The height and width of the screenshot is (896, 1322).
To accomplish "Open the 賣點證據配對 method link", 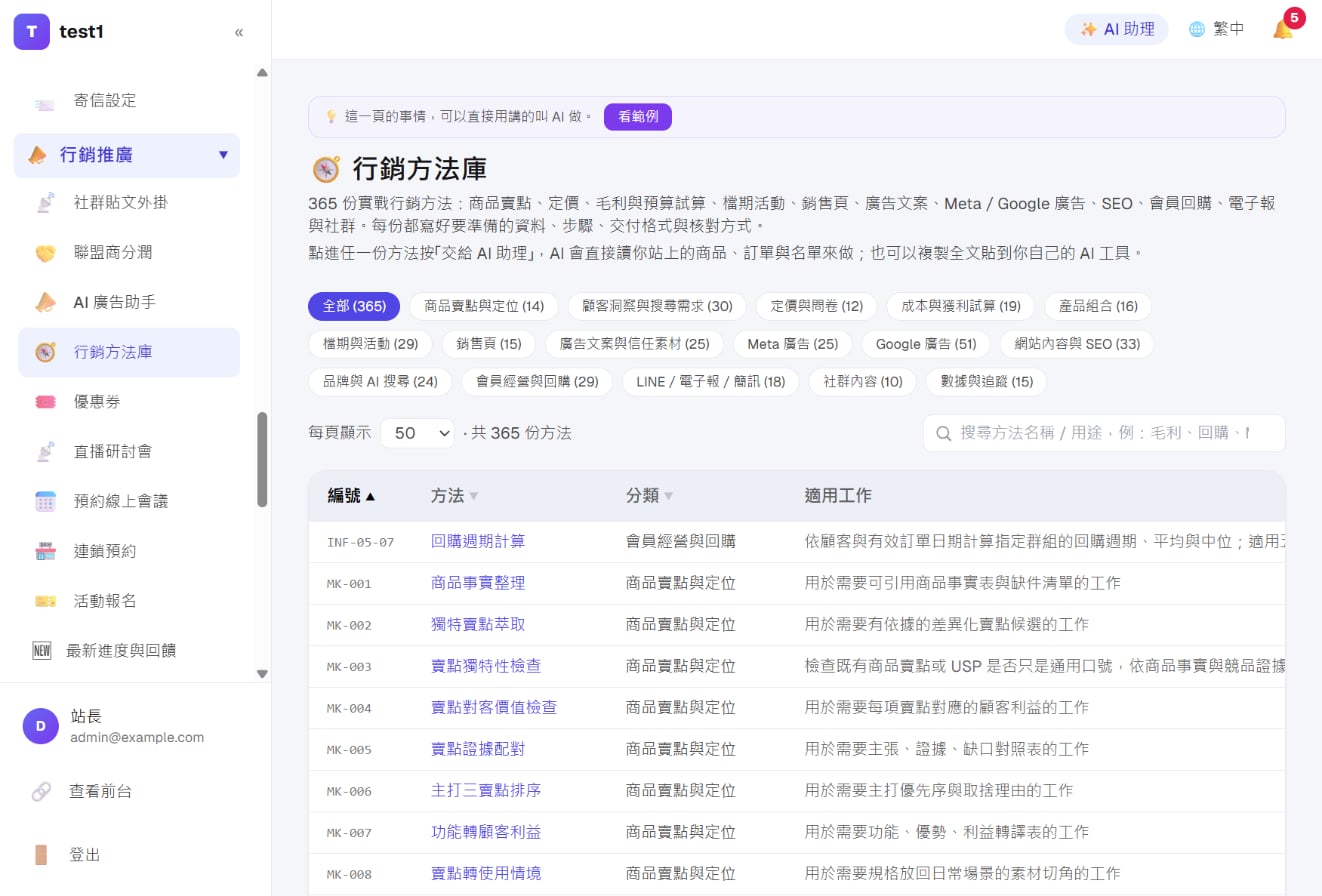I will click(x=478, y=749).
